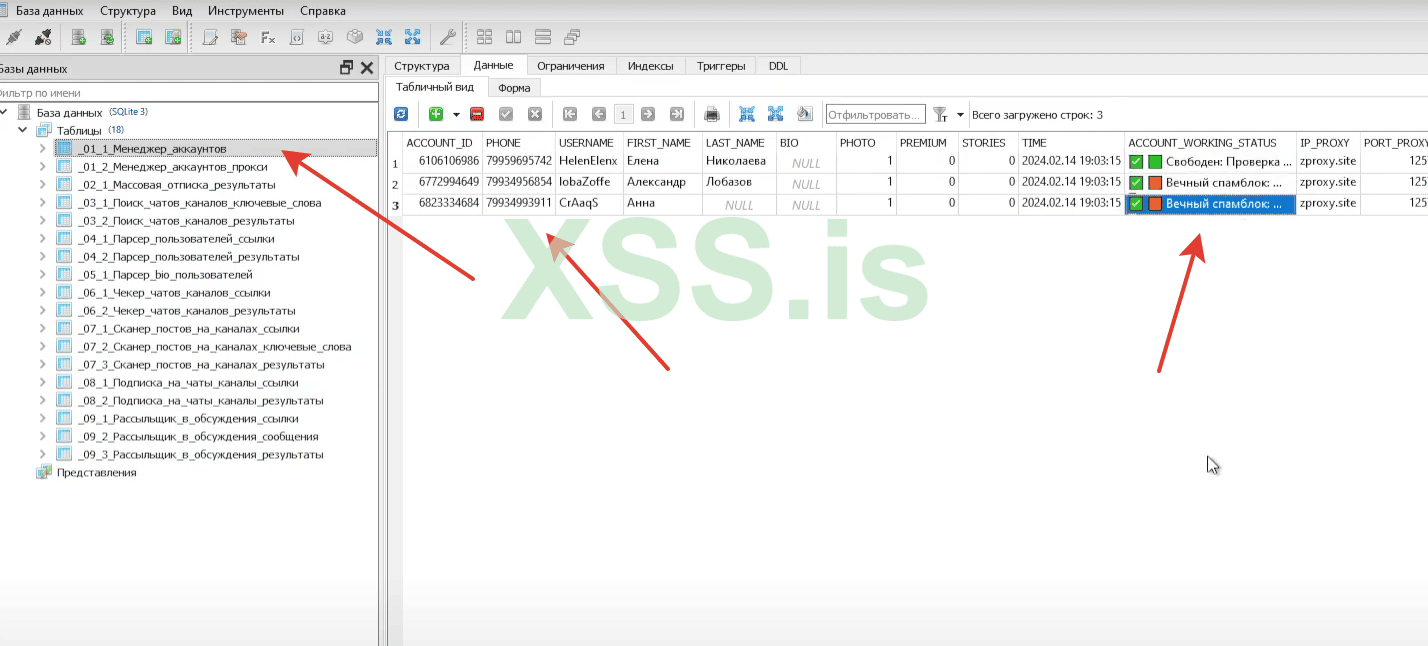Delete selected row with red minus icon

click(477, 114)
